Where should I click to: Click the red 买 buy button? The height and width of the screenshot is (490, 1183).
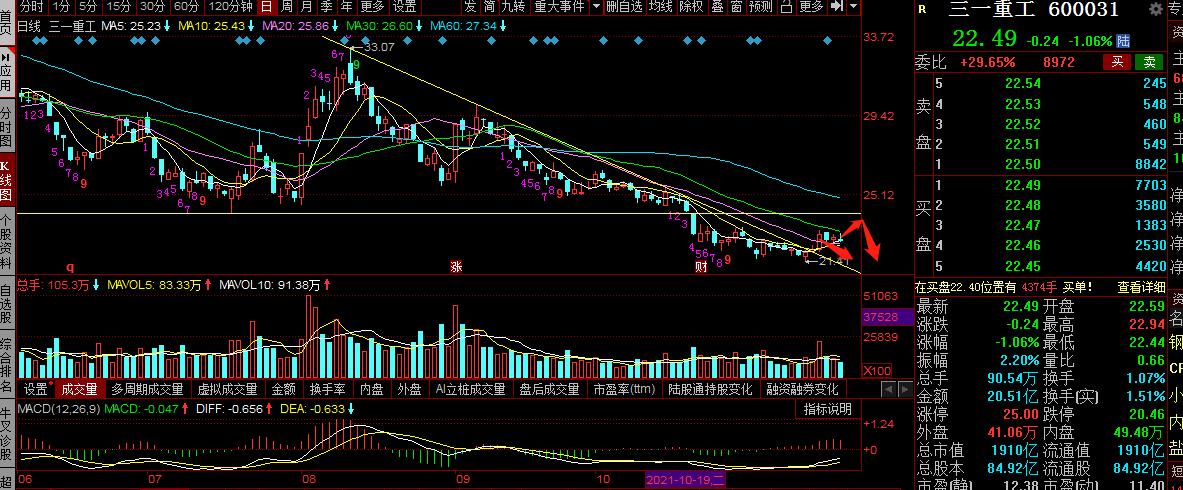tap(1117, 62)
